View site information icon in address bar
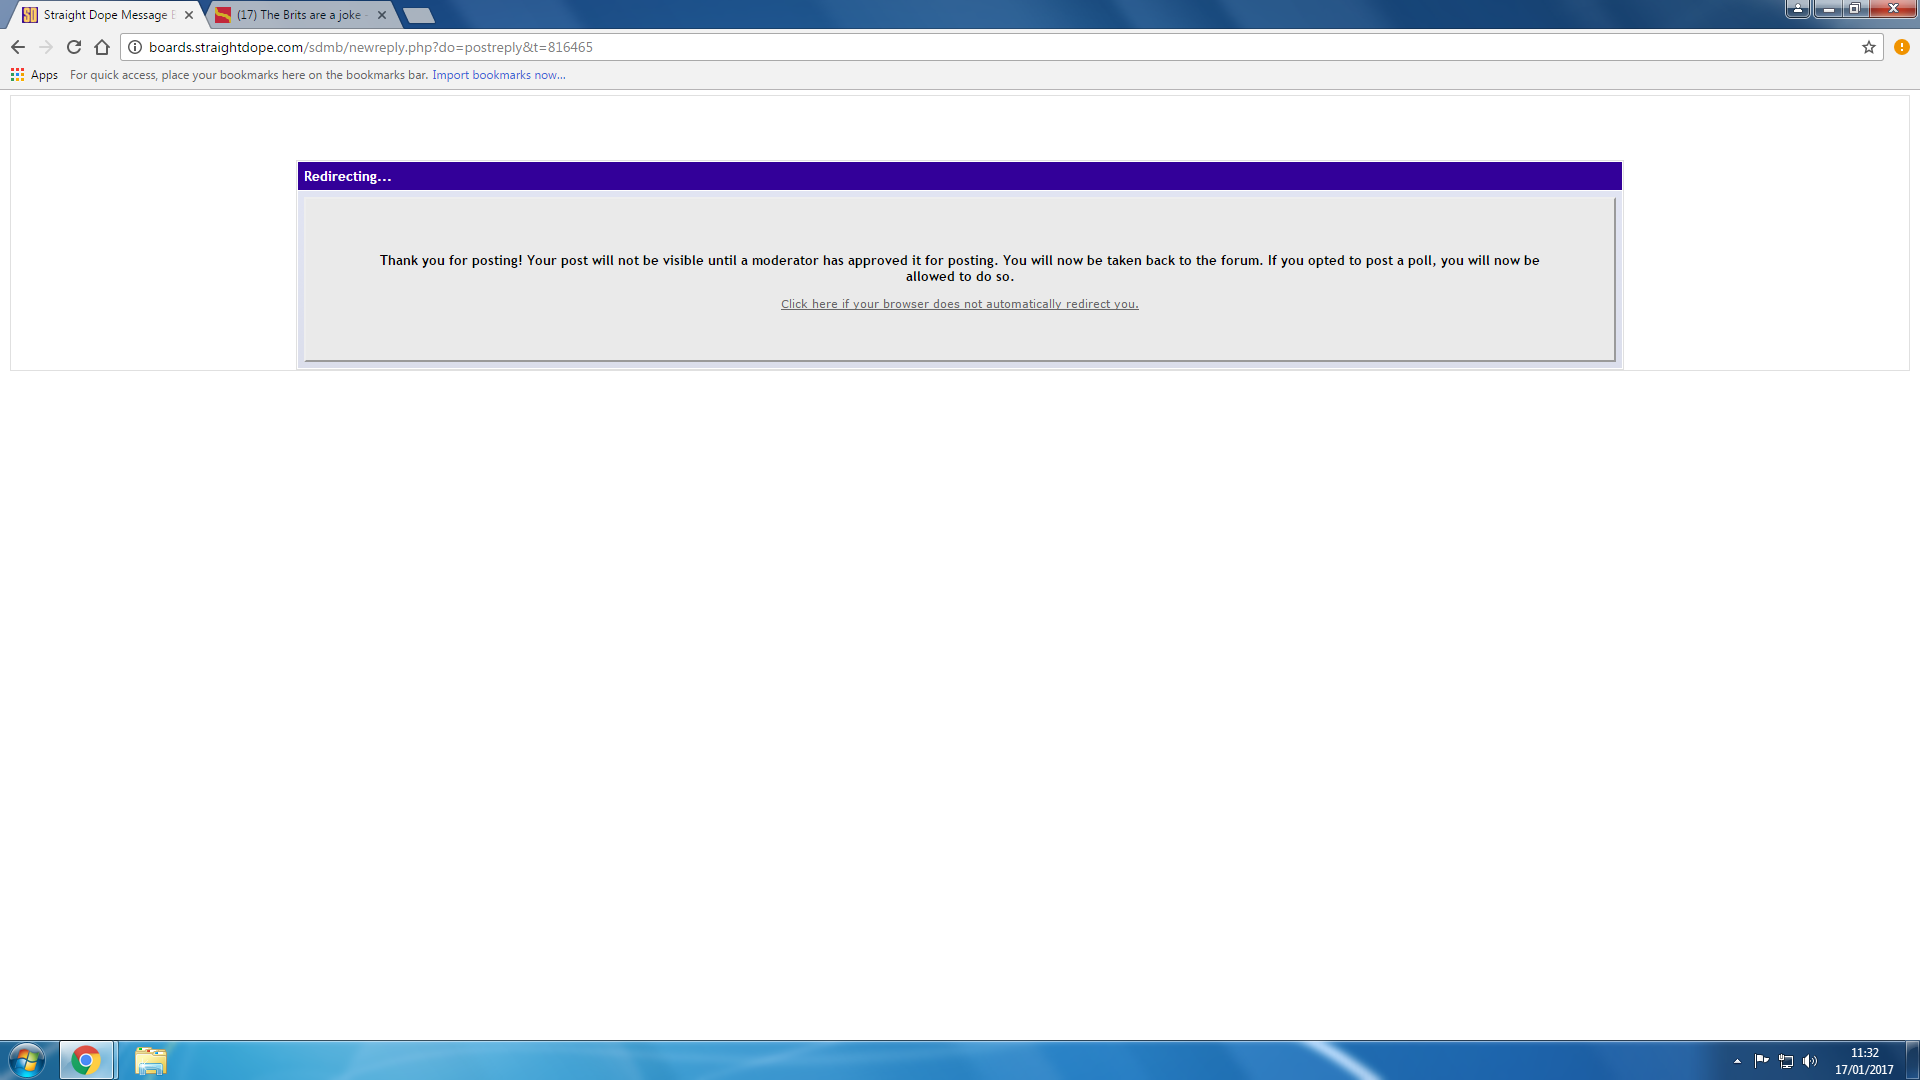The image size is (1920, 1080). point(135,47)
